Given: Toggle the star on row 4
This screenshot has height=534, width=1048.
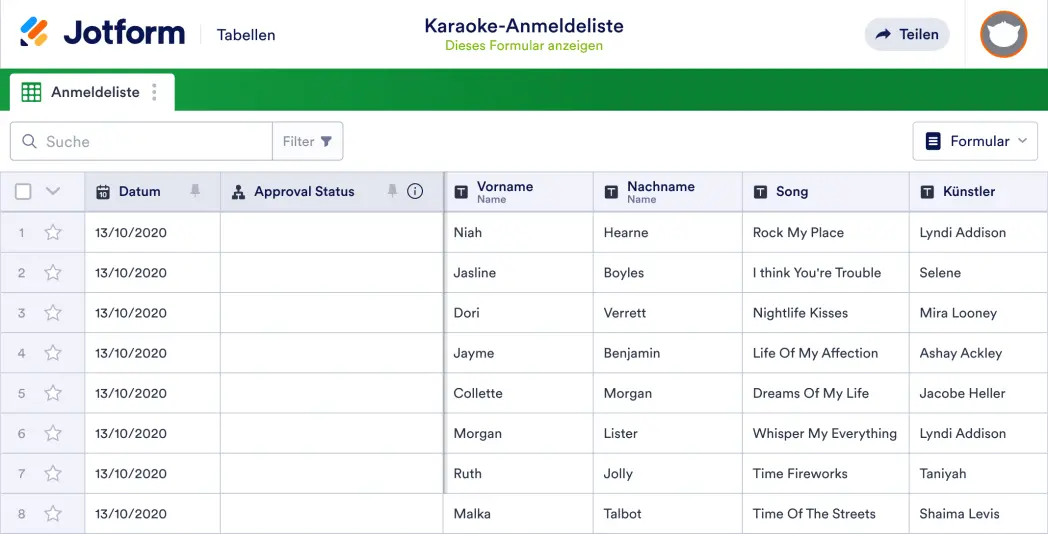Looking at the screenshot, I should coord(53,353).
